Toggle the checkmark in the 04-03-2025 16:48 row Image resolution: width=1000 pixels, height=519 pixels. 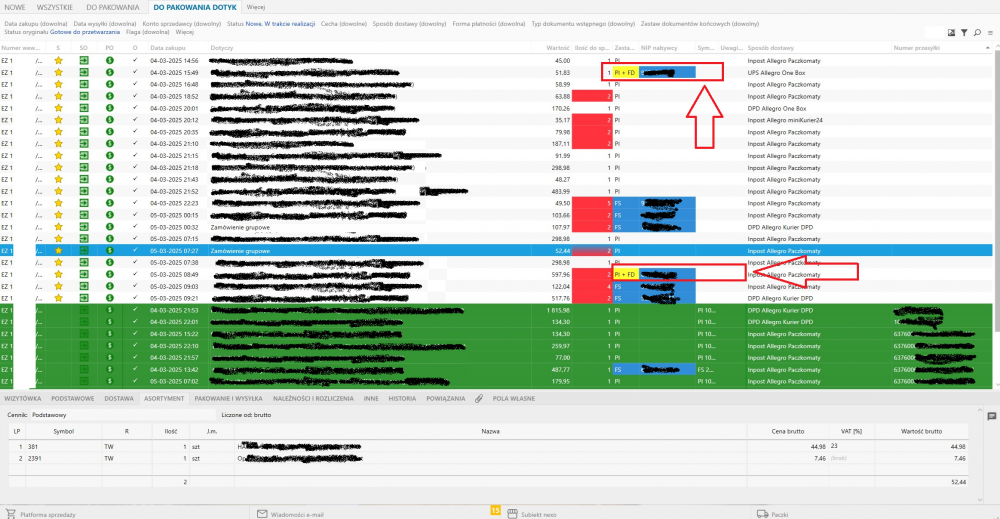tap(135, 85)
